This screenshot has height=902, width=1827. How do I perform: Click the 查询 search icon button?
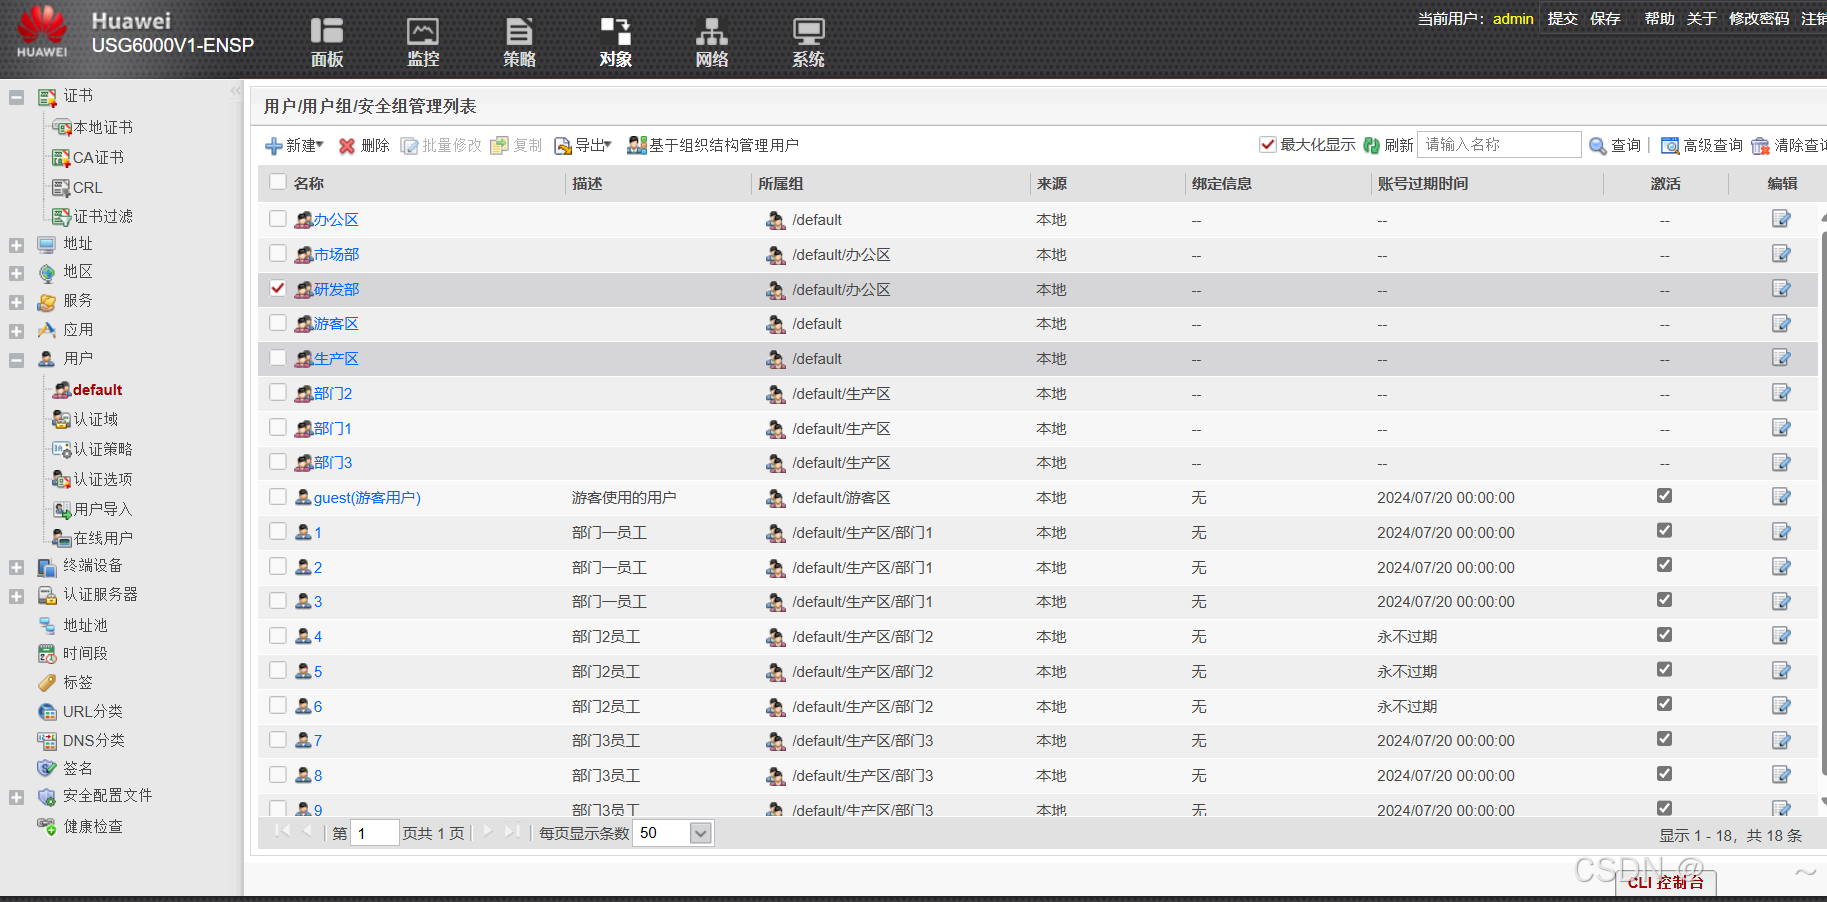point(1615,146)
